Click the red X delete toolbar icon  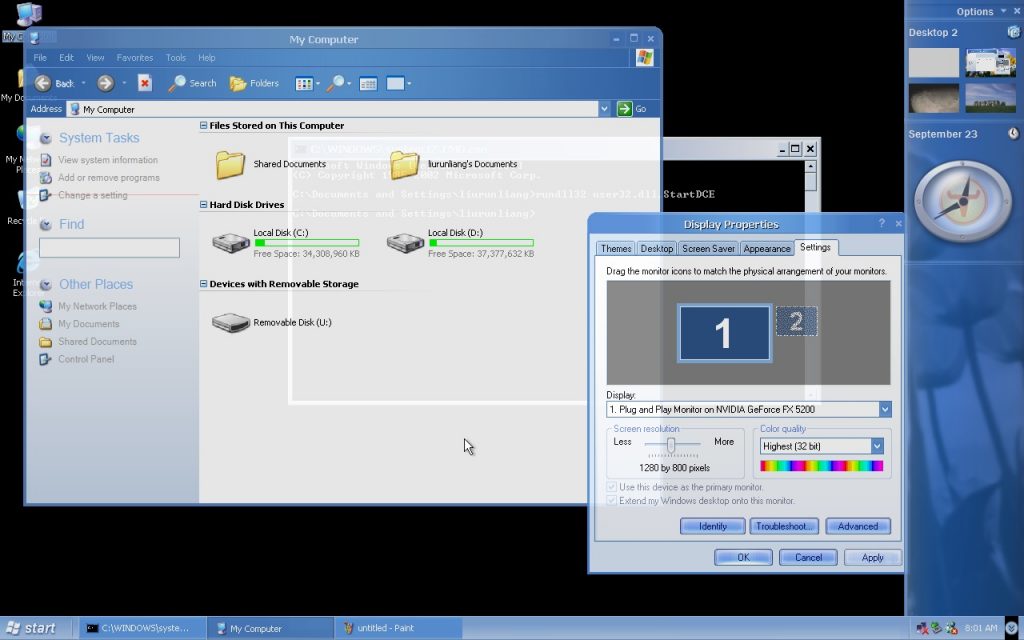[x=145, y=83]
